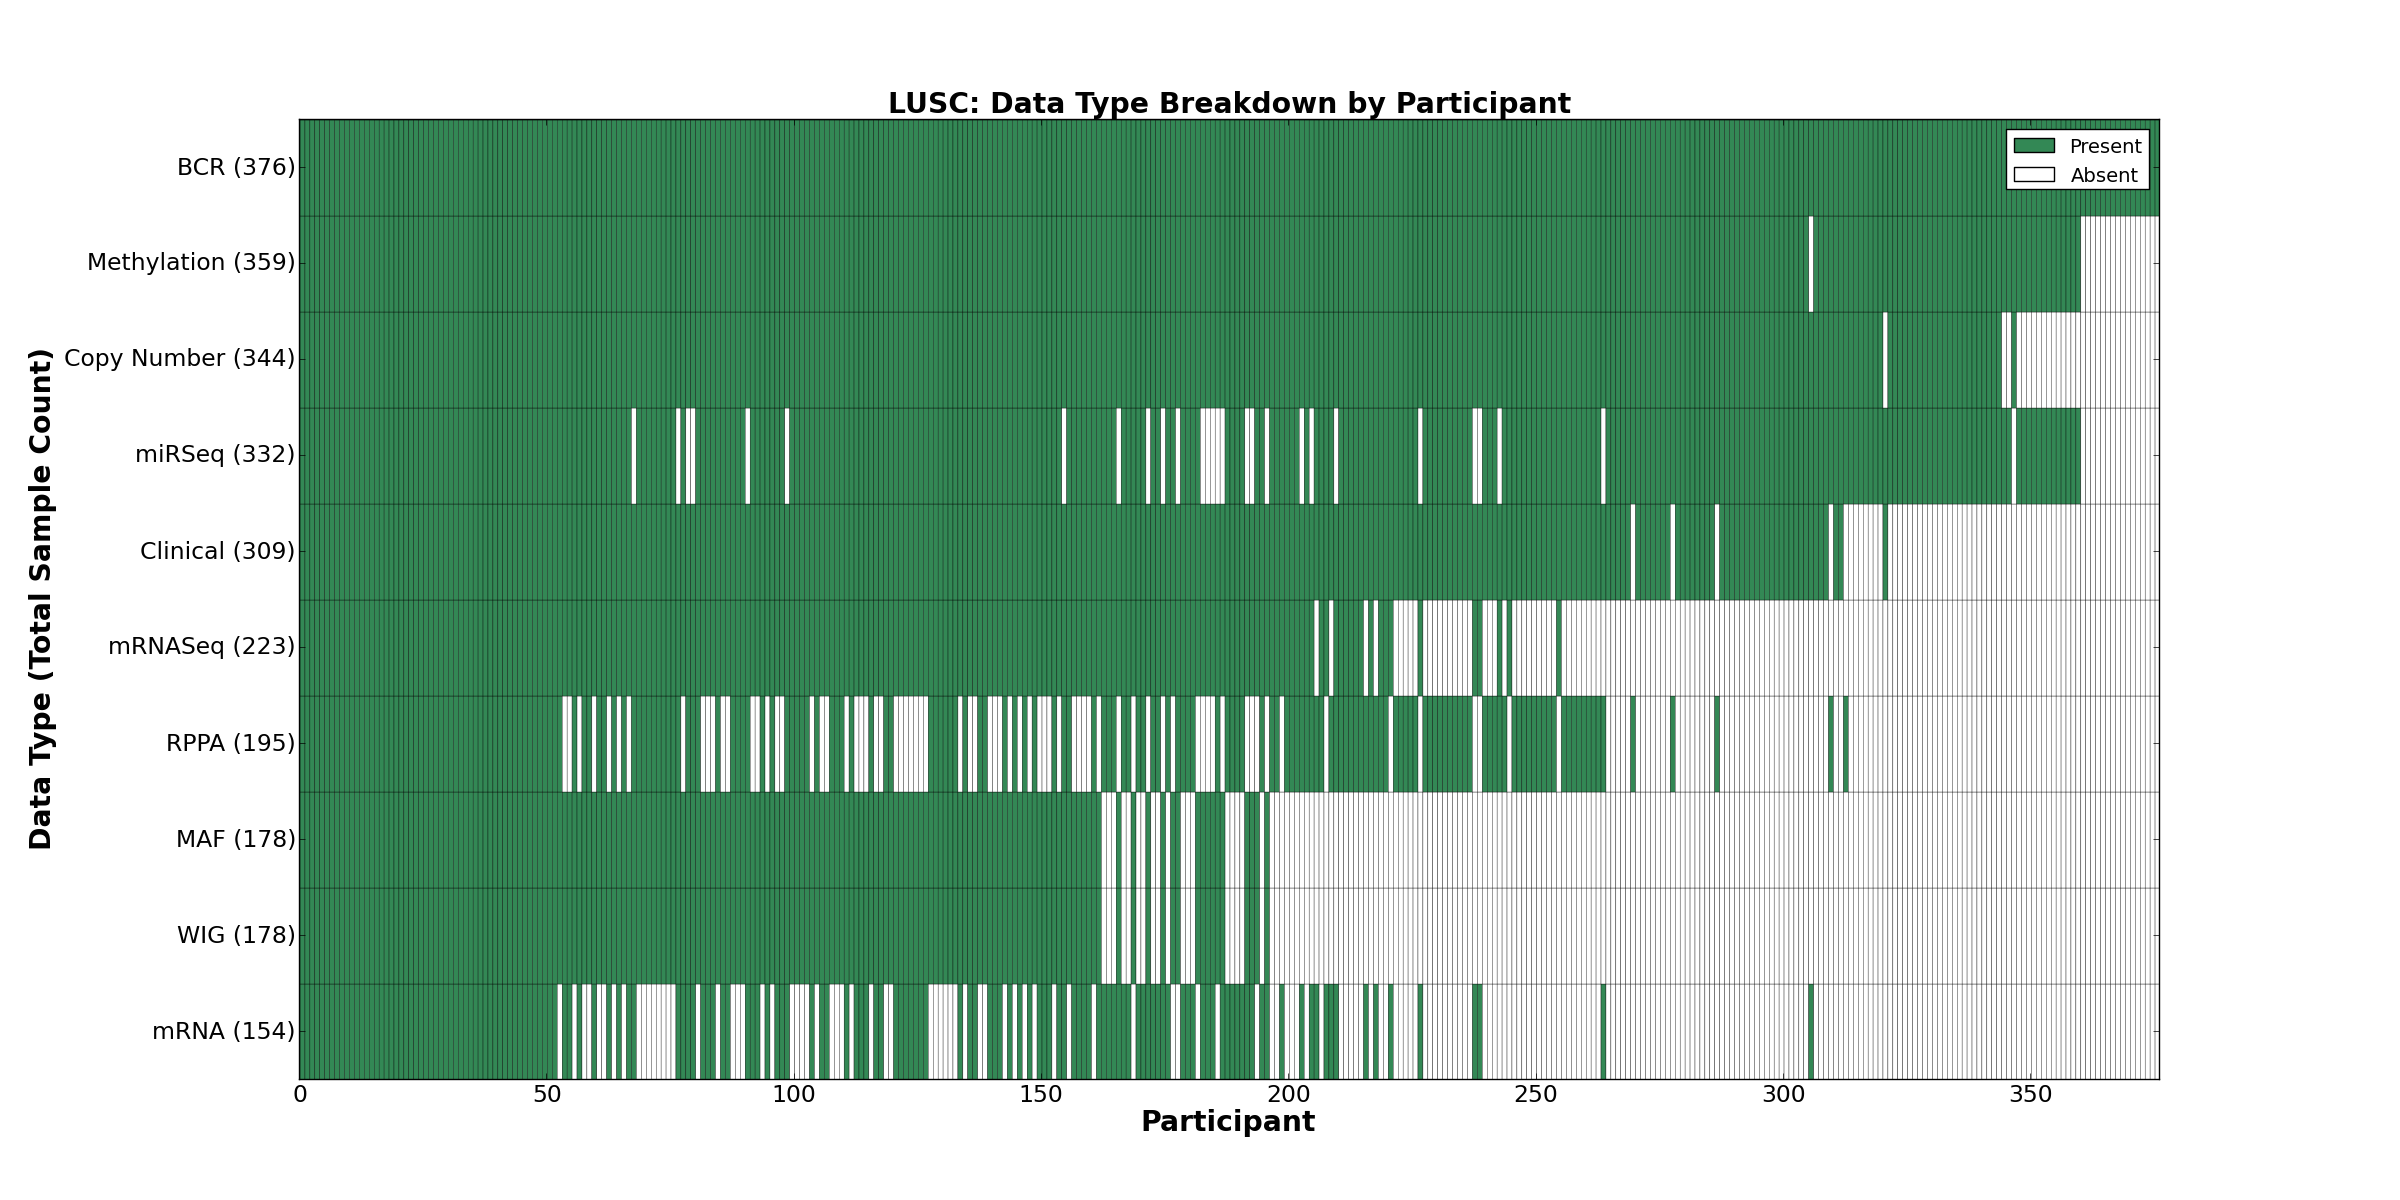
Task: Click the Copy Number (344) label
Action: pyautogui.click(x=179, y=359)
